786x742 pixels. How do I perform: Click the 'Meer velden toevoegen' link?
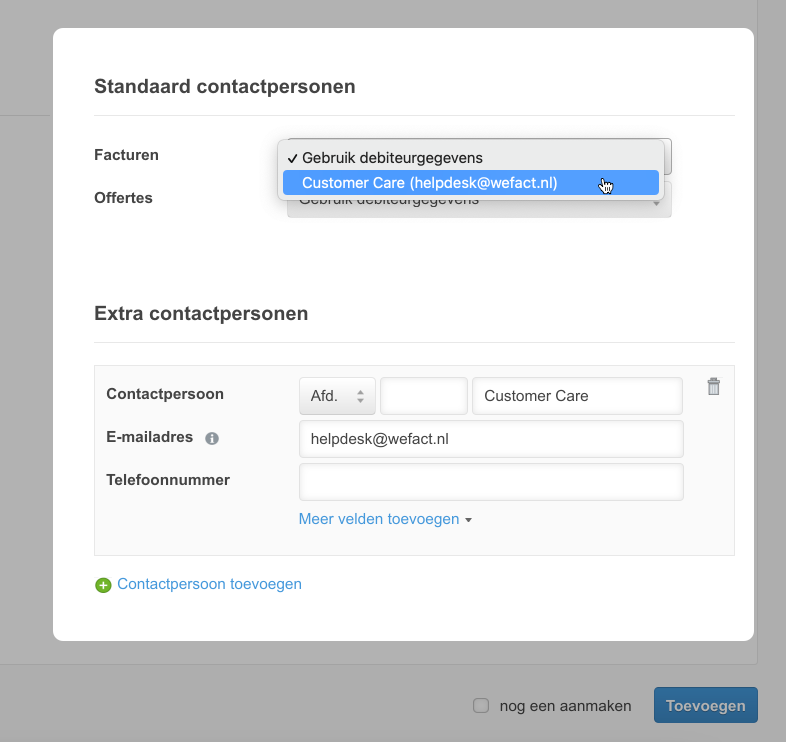point(379,519)
